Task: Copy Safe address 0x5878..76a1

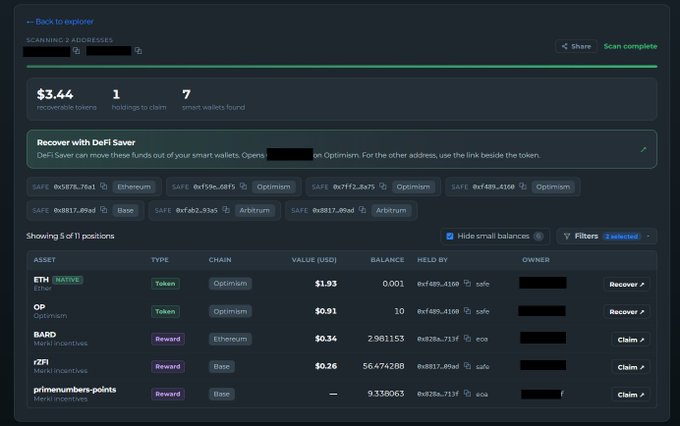Action: pos(104,186)
